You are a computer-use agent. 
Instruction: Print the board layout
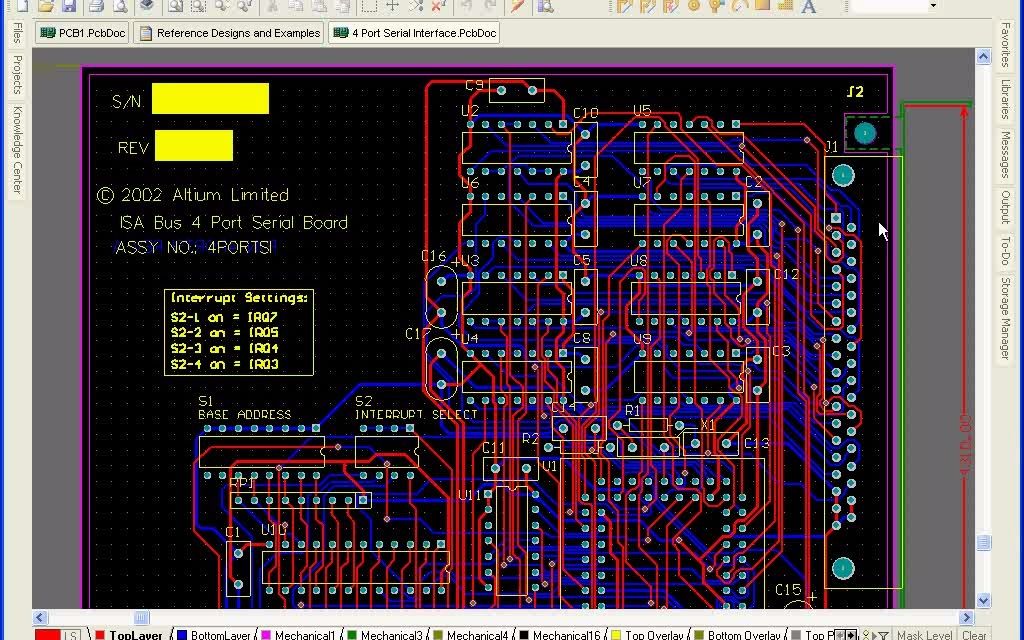[x=96, y=7]
